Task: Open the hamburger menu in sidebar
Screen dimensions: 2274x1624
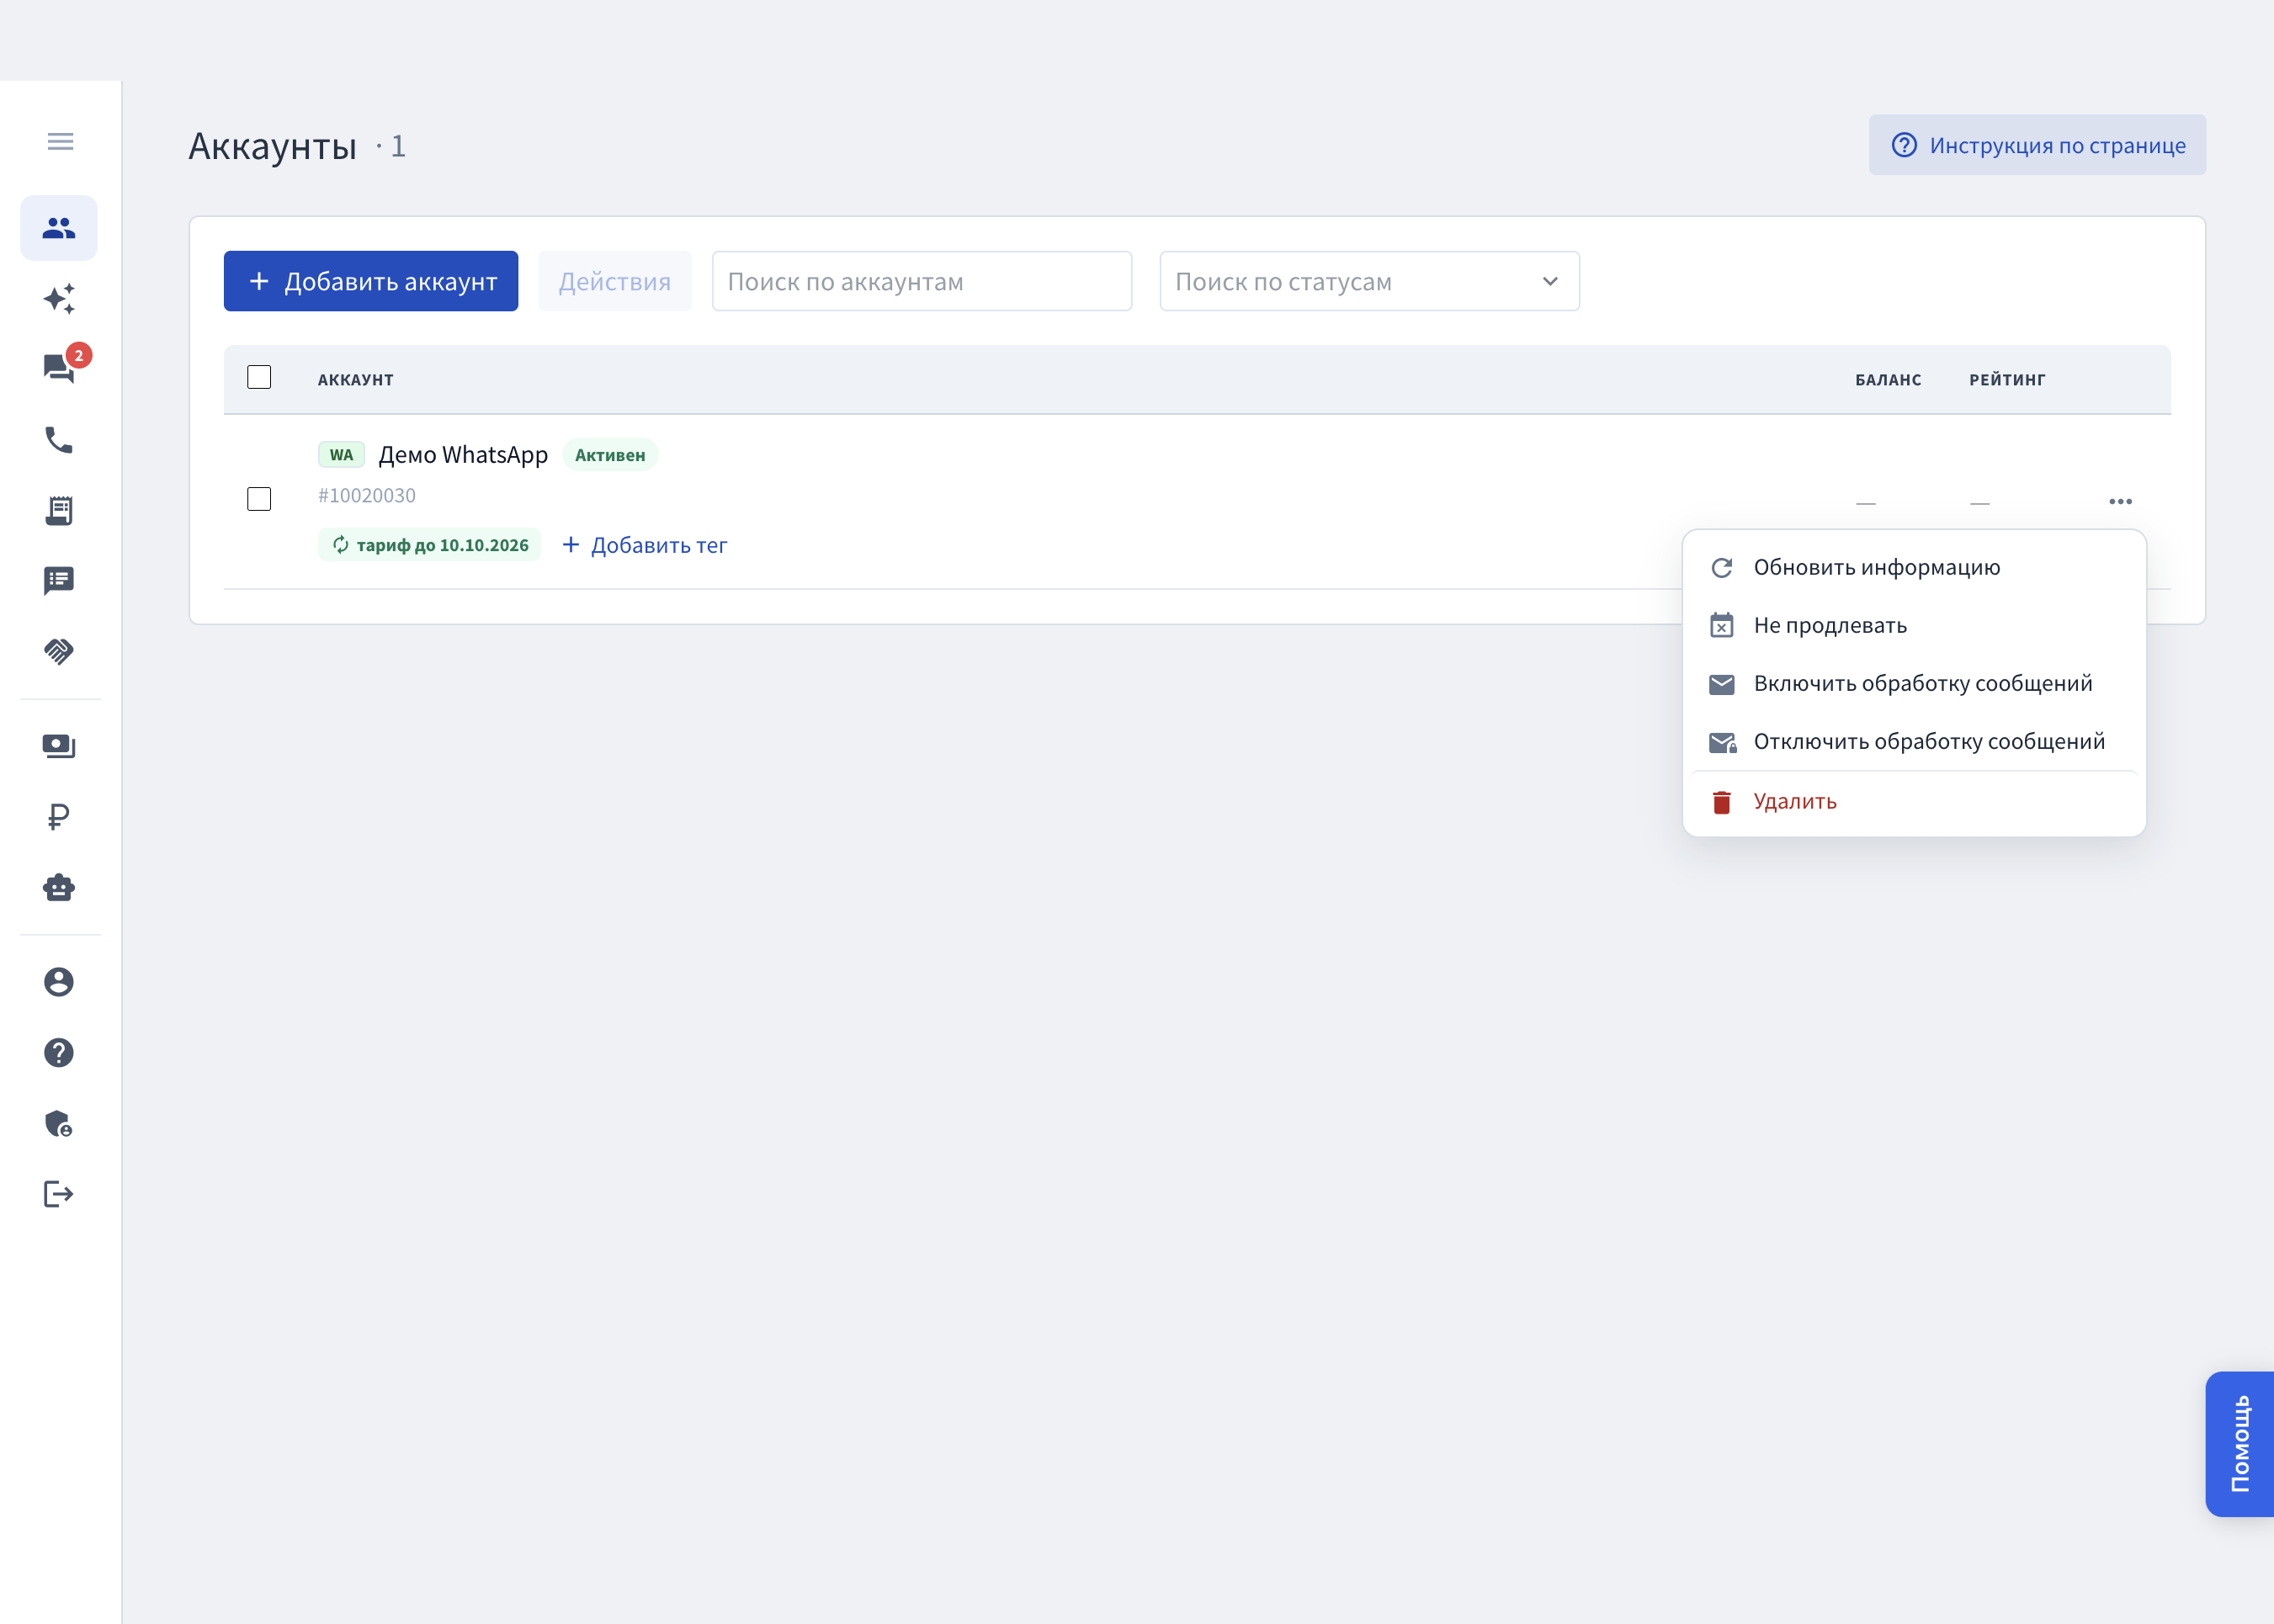Action: point(60,141)
